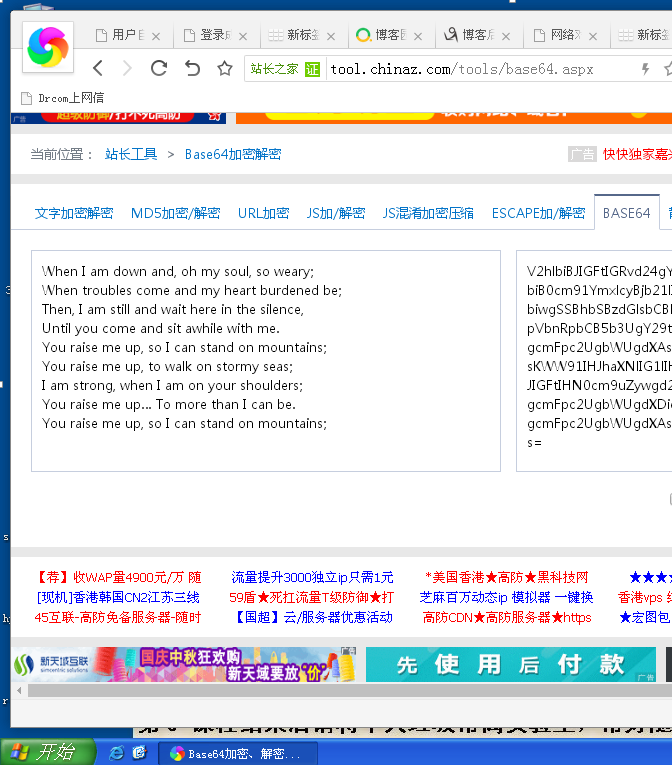The width and height of the screenshot is (672, 765).
Task: Close the 登录 tab
Action: point(243,36)
